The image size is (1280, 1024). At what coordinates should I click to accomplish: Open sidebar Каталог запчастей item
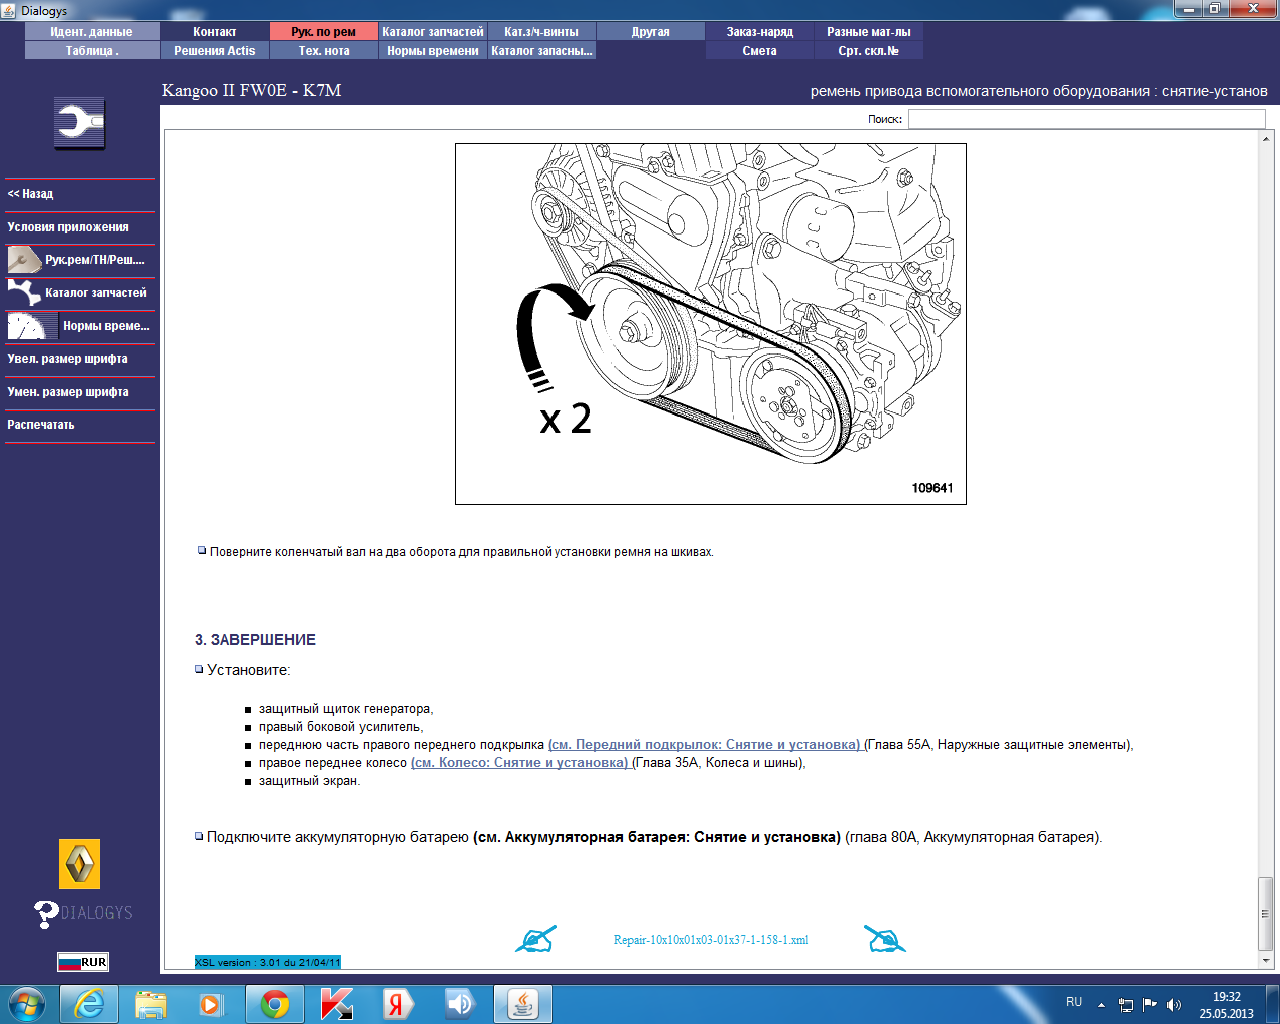tap(80, 293)
